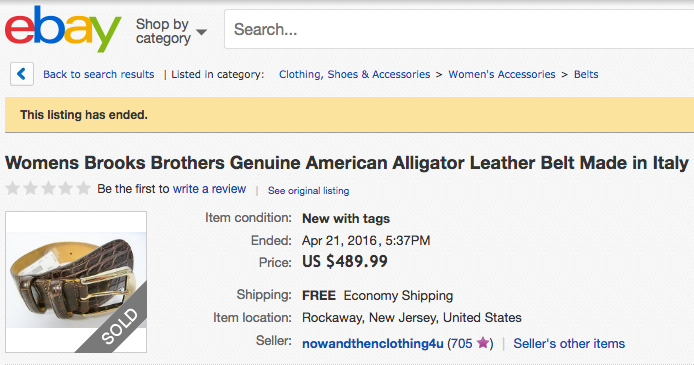Select the third rating star

click(48, 188)
